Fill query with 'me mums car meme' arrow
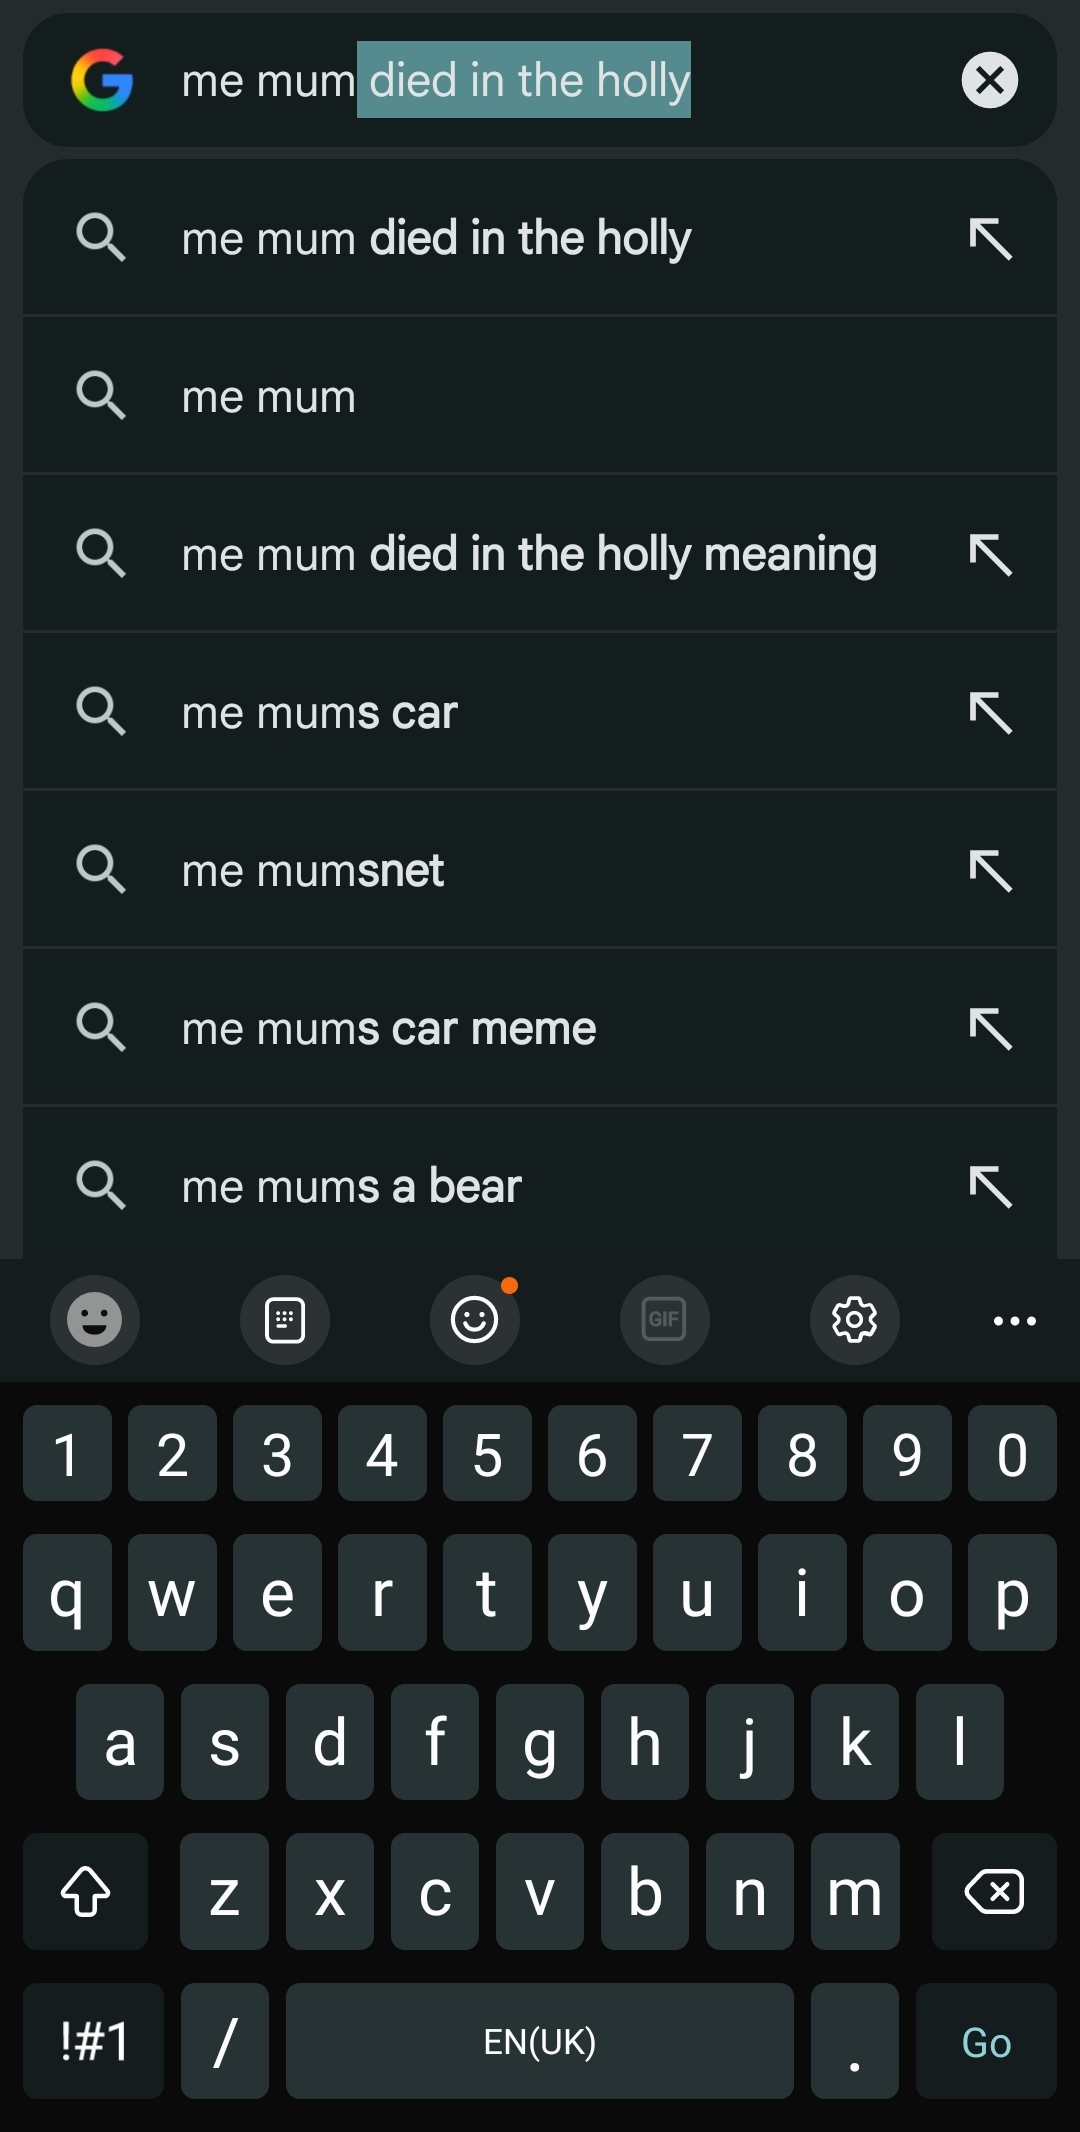 [x=990, y=1029]
